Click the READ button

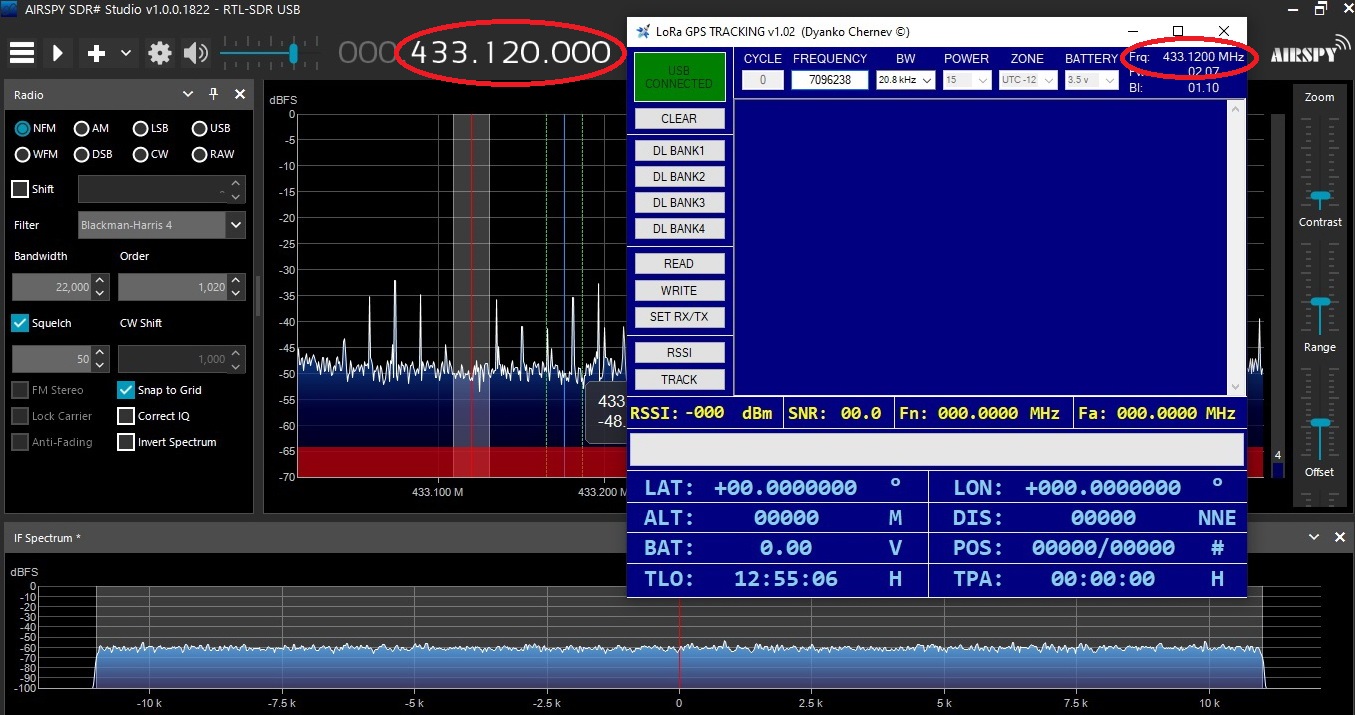tap(679, 264)
